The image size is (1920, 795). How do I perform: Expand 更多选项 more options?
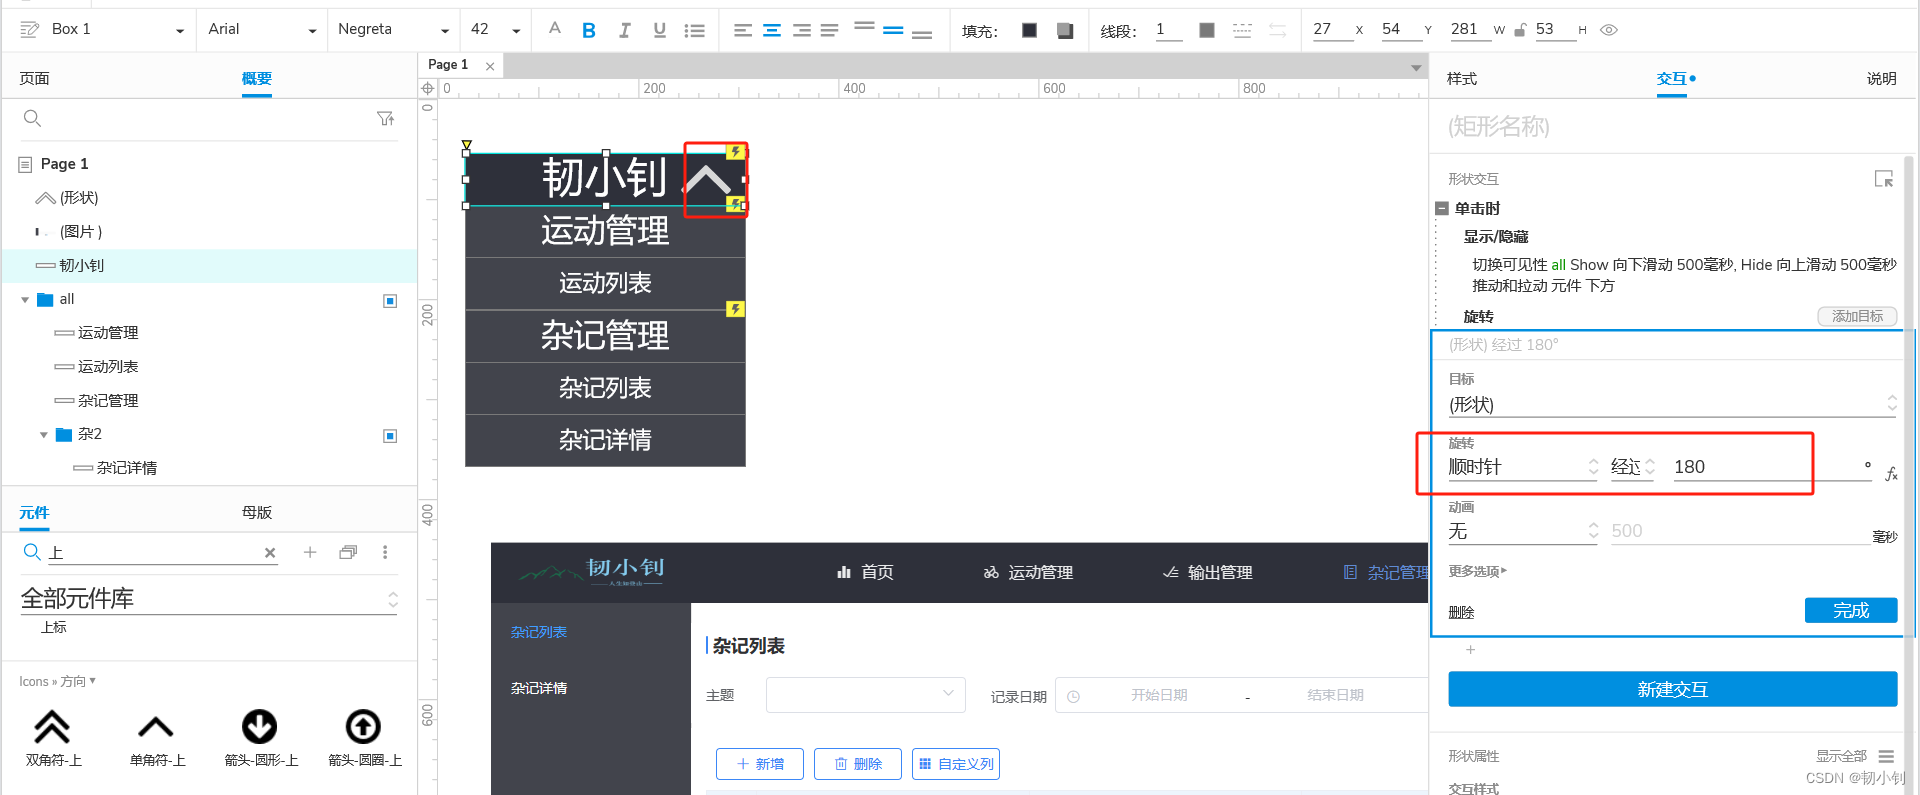pos(1477,571)
